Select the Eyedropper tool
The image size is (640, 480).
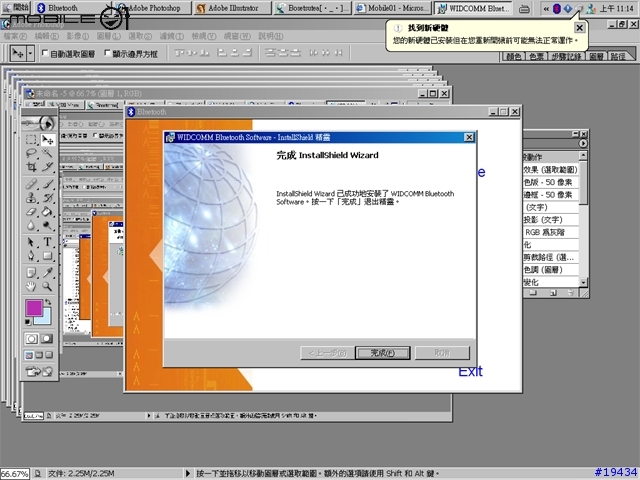point(48,273)
